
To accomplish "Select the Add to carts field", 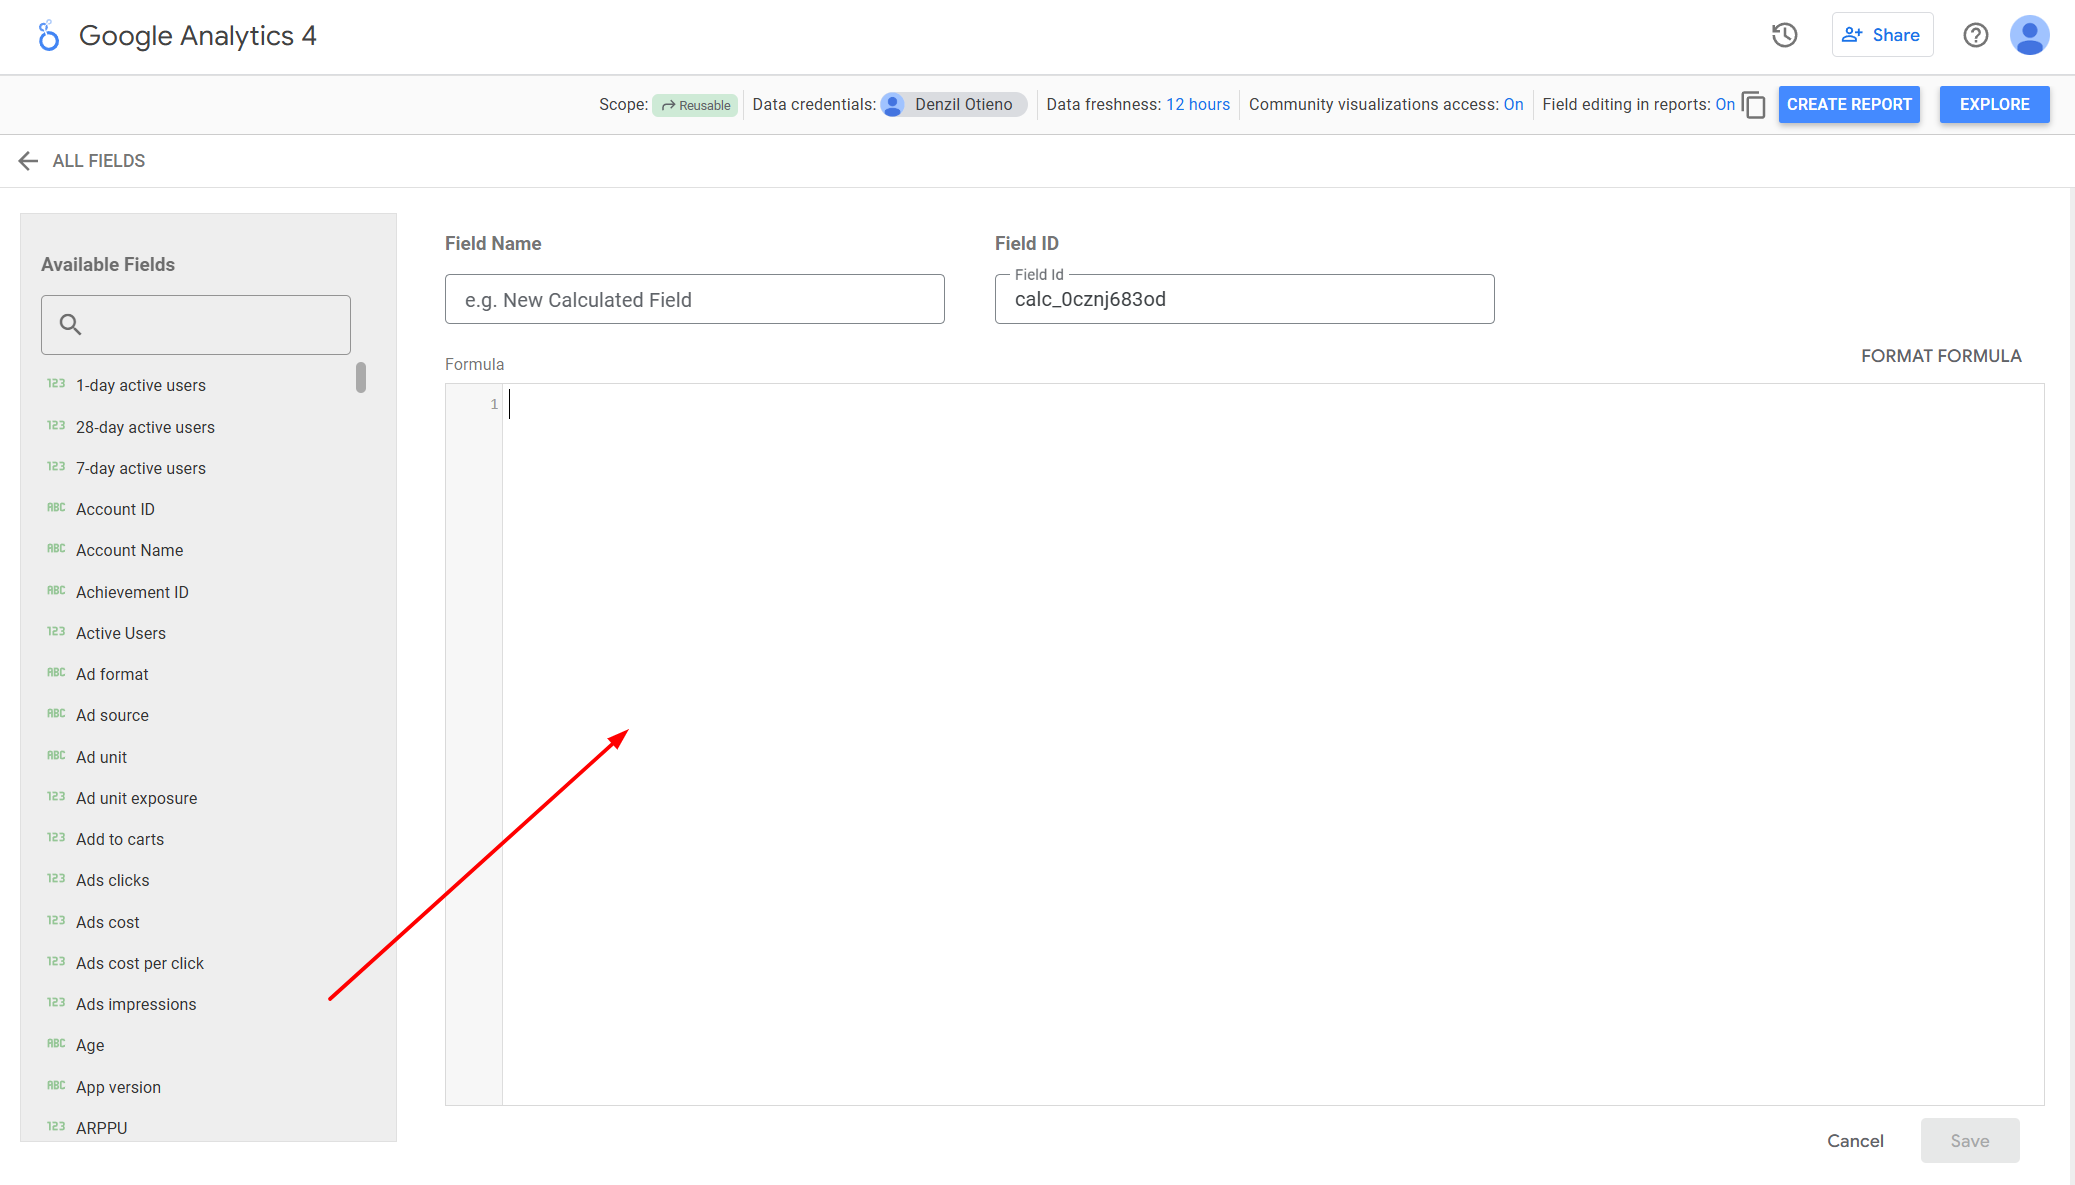I will 120,839.
